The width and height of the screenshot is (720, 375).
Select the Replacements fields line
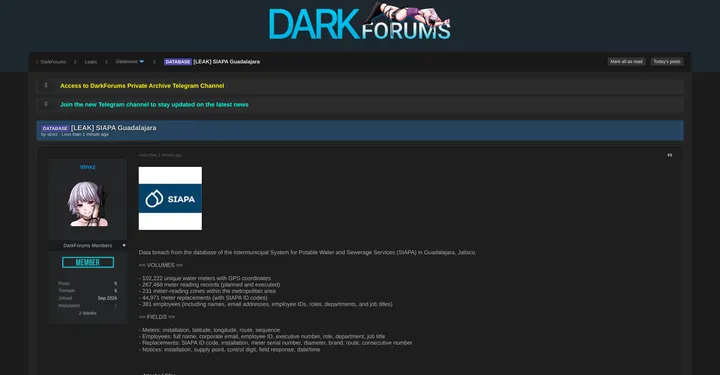[276, 343]
